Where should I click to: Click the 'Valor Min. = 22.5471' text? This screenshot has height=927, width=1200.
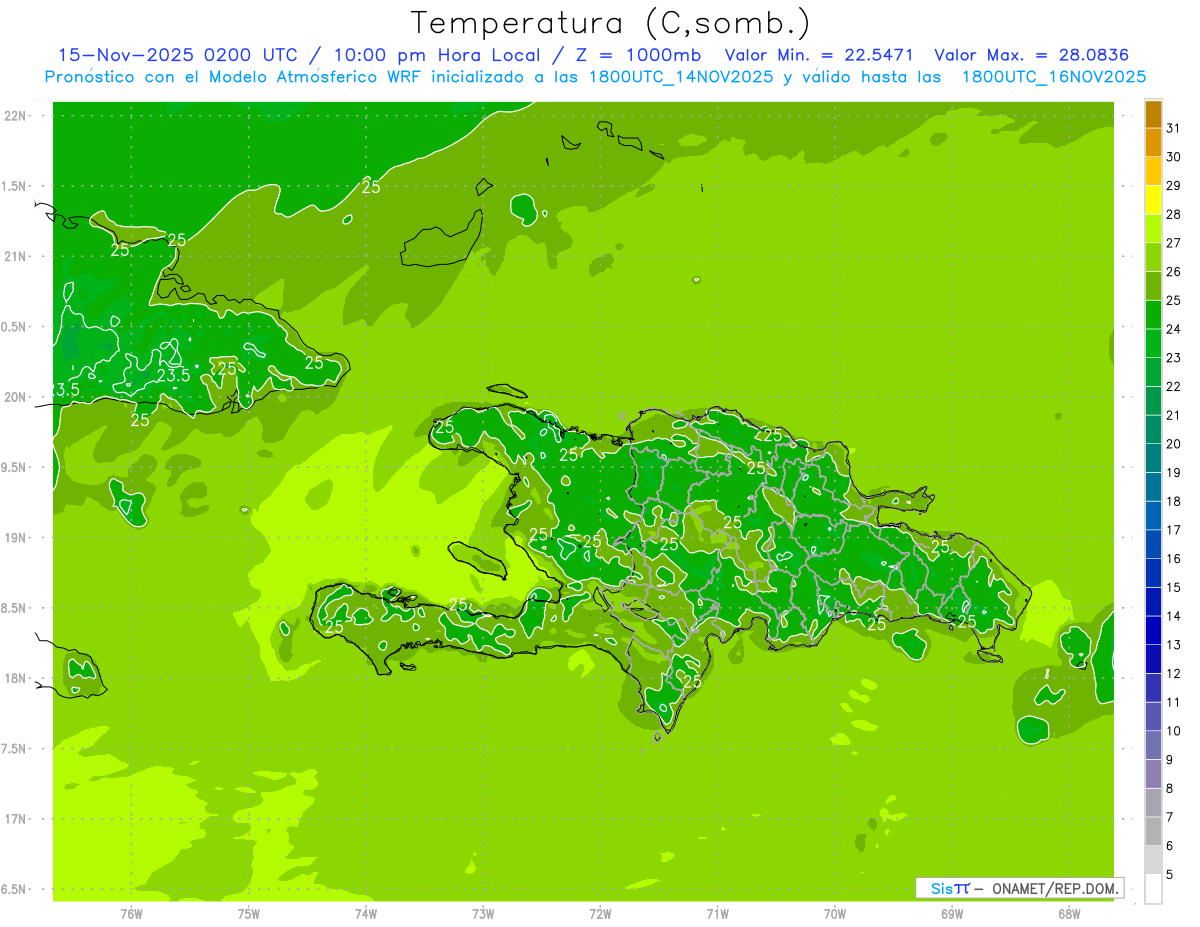[x=819, y=55]
